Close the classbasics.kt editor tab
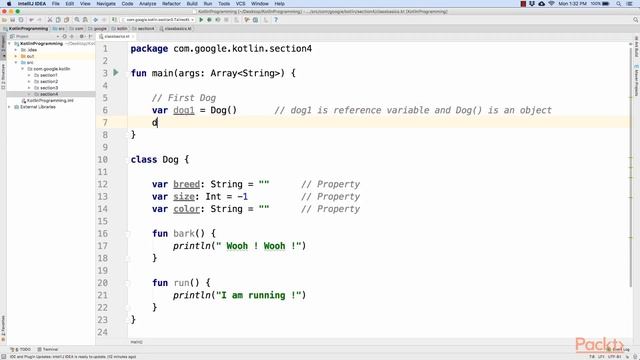Image resolution: width=640 pixels, height=360 pixels. coord(133,36)
